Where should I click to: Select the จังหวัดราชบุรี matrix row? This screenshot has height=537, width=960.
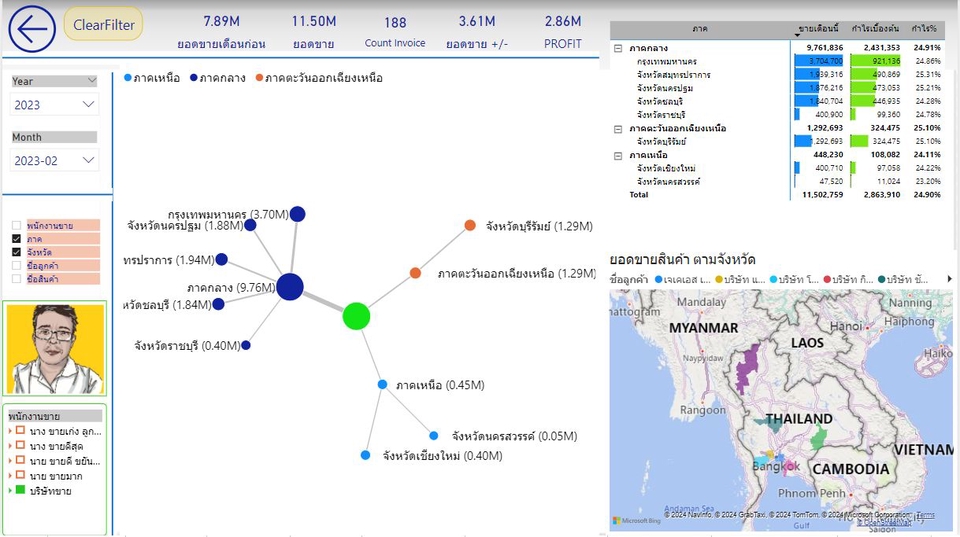coord(778,115)
